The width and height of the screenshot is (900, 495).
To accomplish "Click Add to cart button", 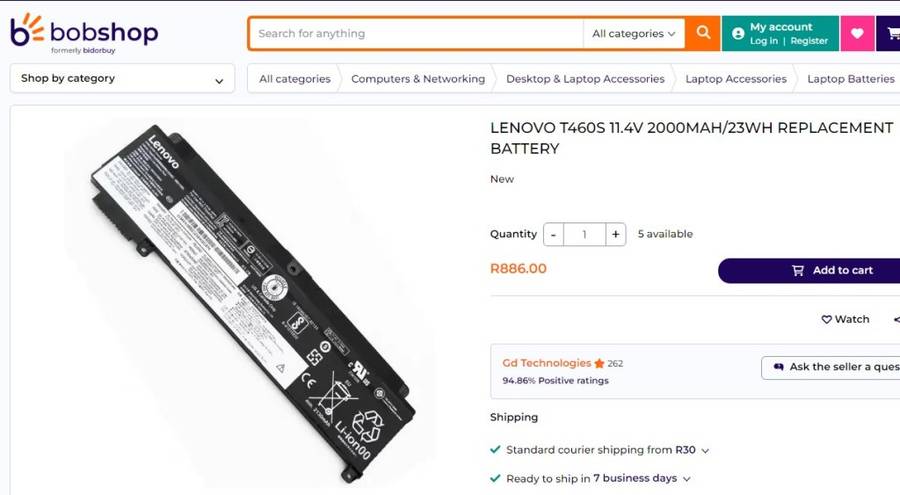I will tap(810, 270).
